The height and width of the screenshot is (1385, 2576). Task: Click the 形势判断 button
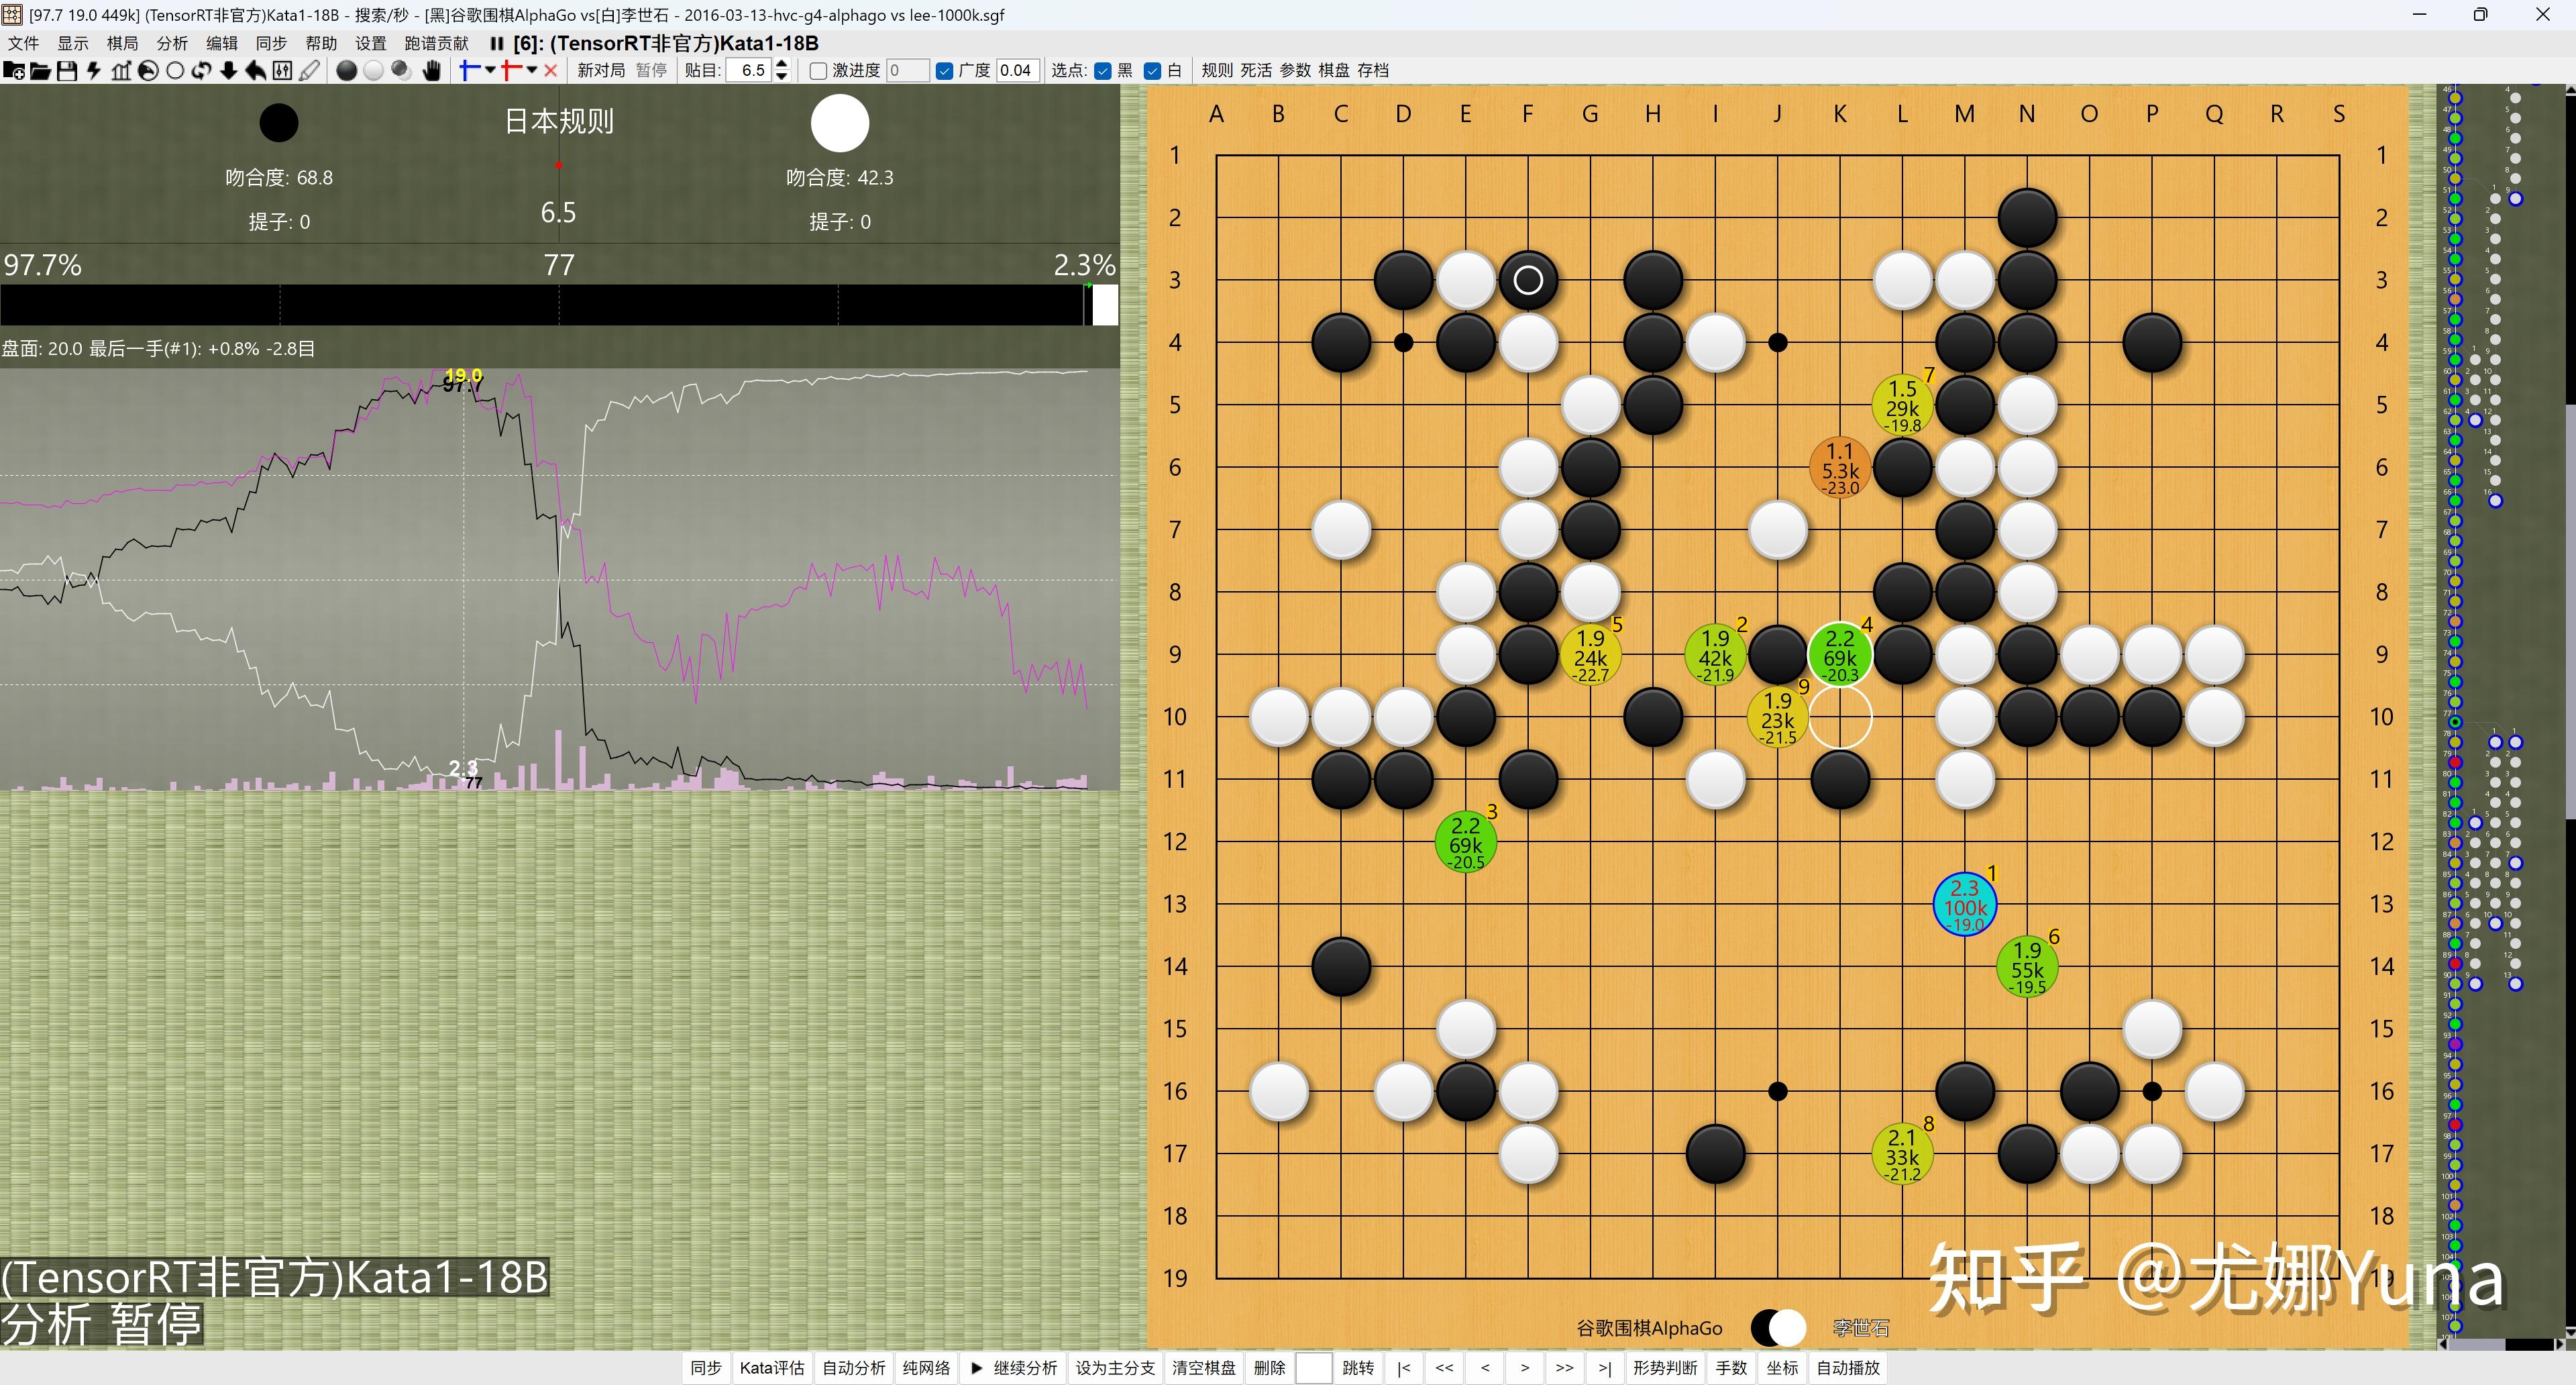tap(1665, 1367)
